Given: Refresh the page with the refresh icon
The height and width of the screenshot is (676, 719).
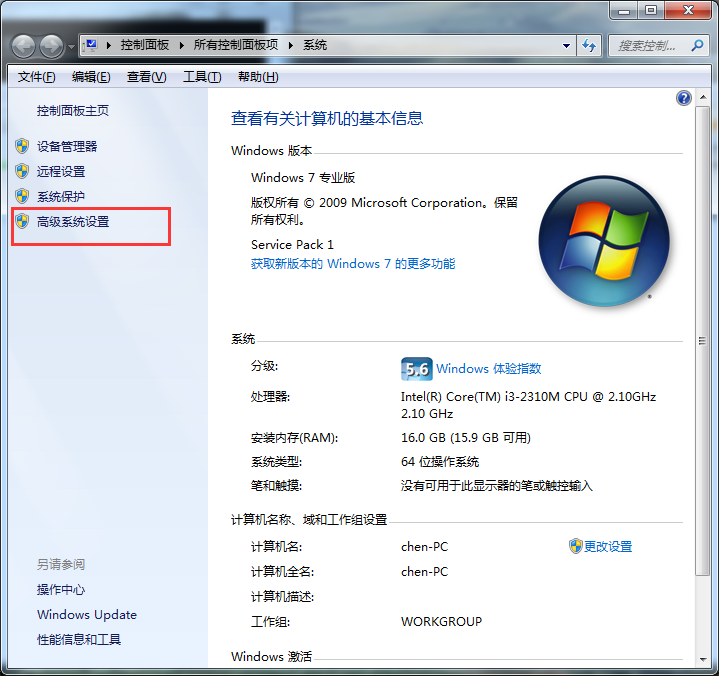Looking at the screenshot, I should [589, 45].
